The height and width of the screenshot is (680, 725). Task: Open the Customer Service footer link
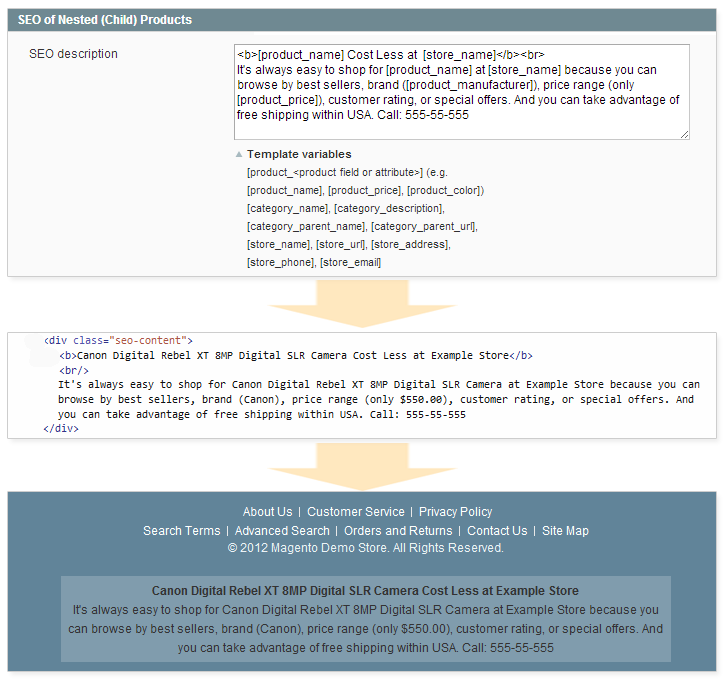[x=355, y=512]
